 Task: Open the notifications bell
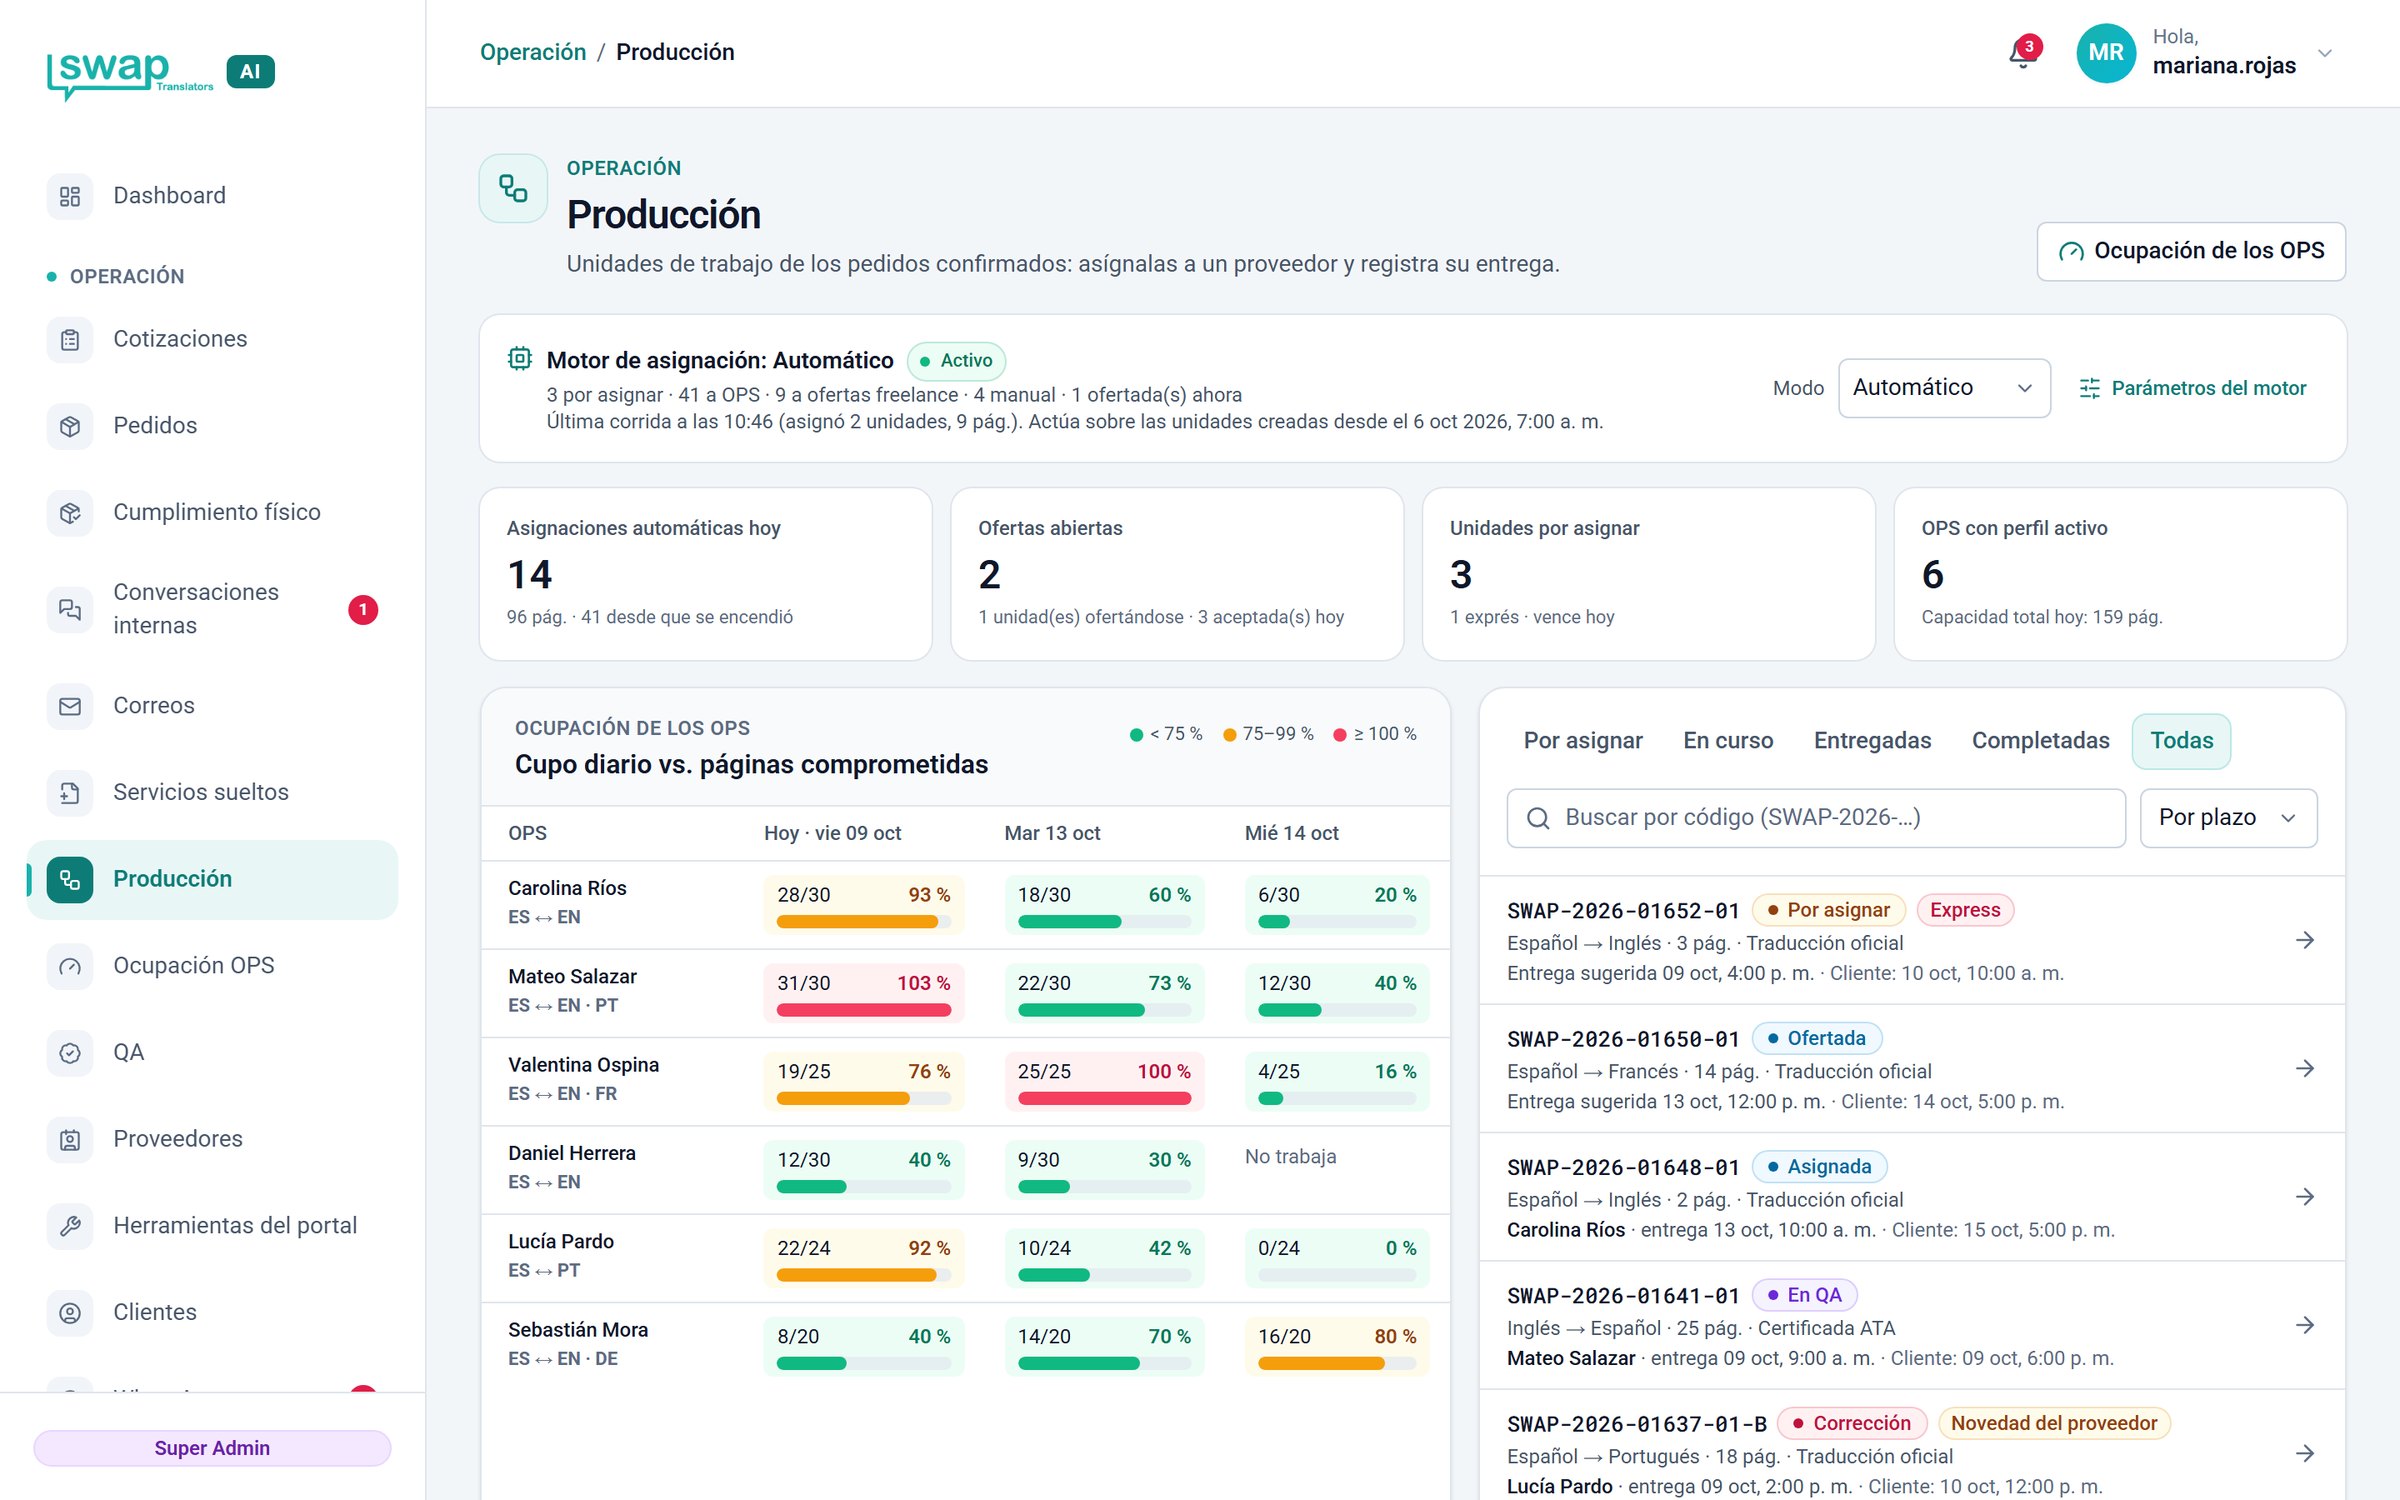coord(2023,53)
